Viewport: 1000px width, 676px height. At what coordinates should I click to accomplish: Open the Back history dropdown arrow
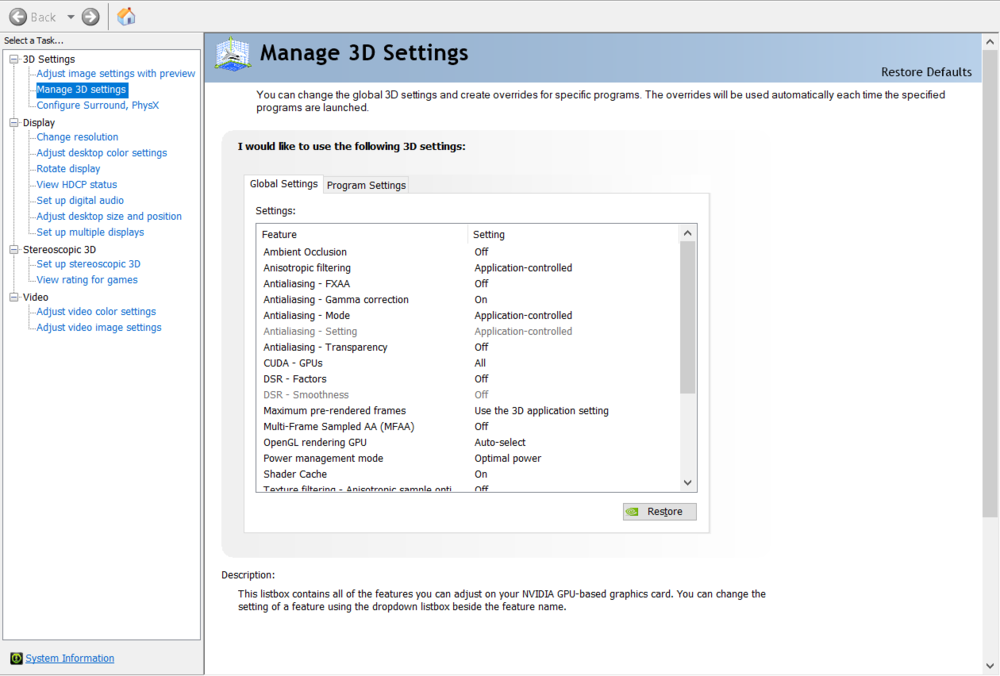[71, 17]
